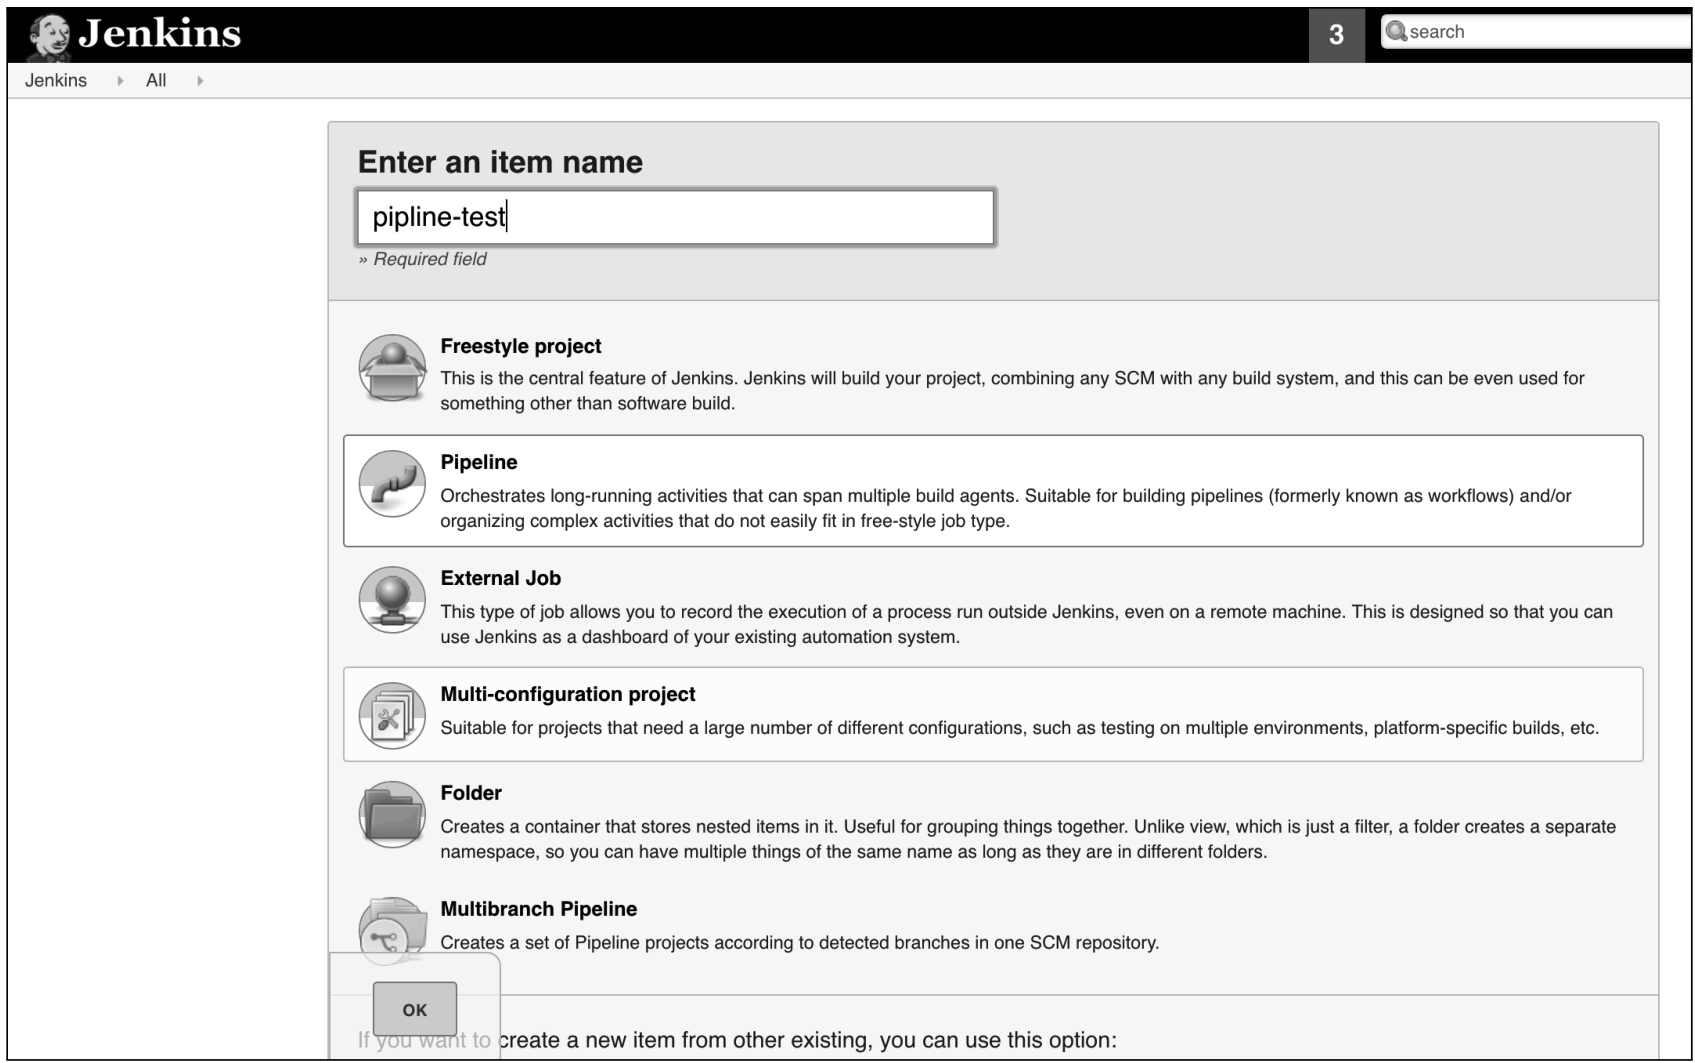
Task: Choose the Pipeline title
Action: pyautogui.click(x=479, y=462)
